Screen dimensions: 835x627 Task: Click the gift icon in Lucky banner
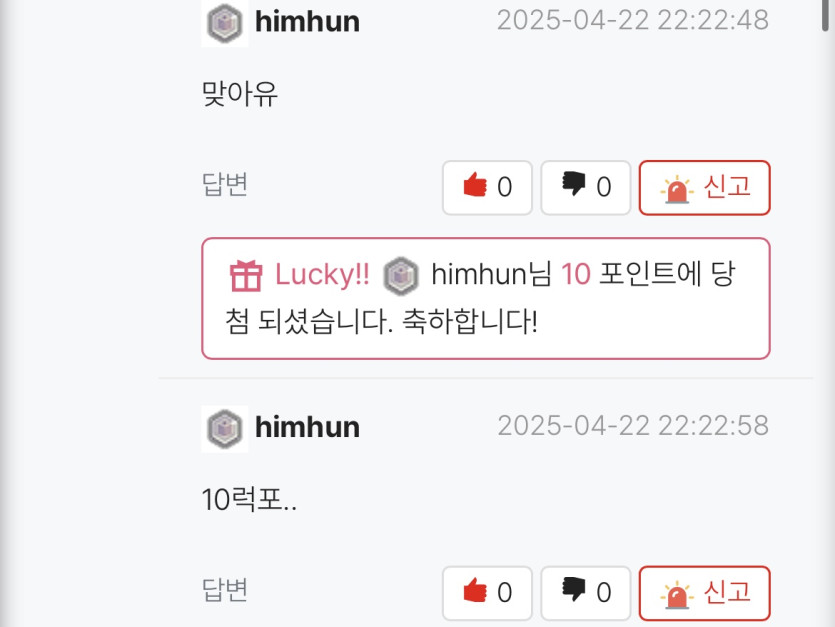click(x=245, y=275)
